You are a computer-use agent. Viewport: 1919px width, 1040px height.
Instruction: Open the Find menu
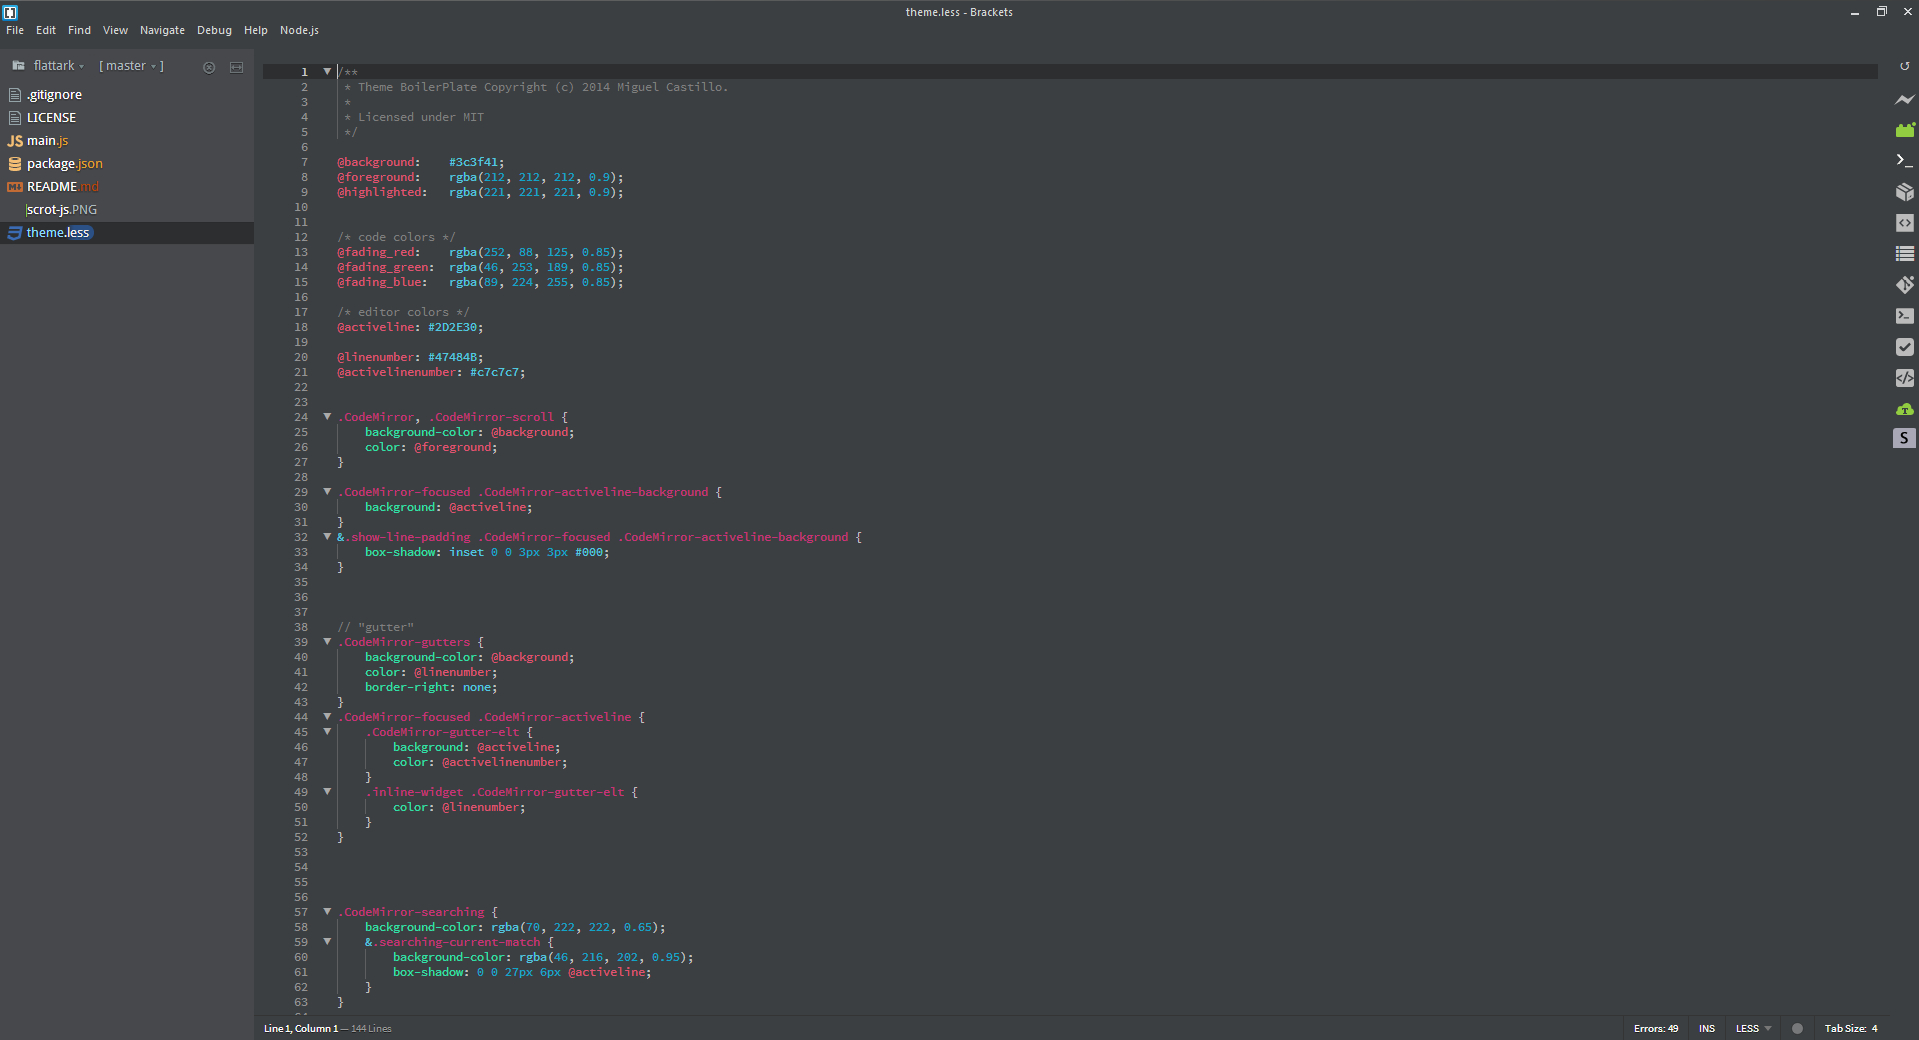pos(80,30)
